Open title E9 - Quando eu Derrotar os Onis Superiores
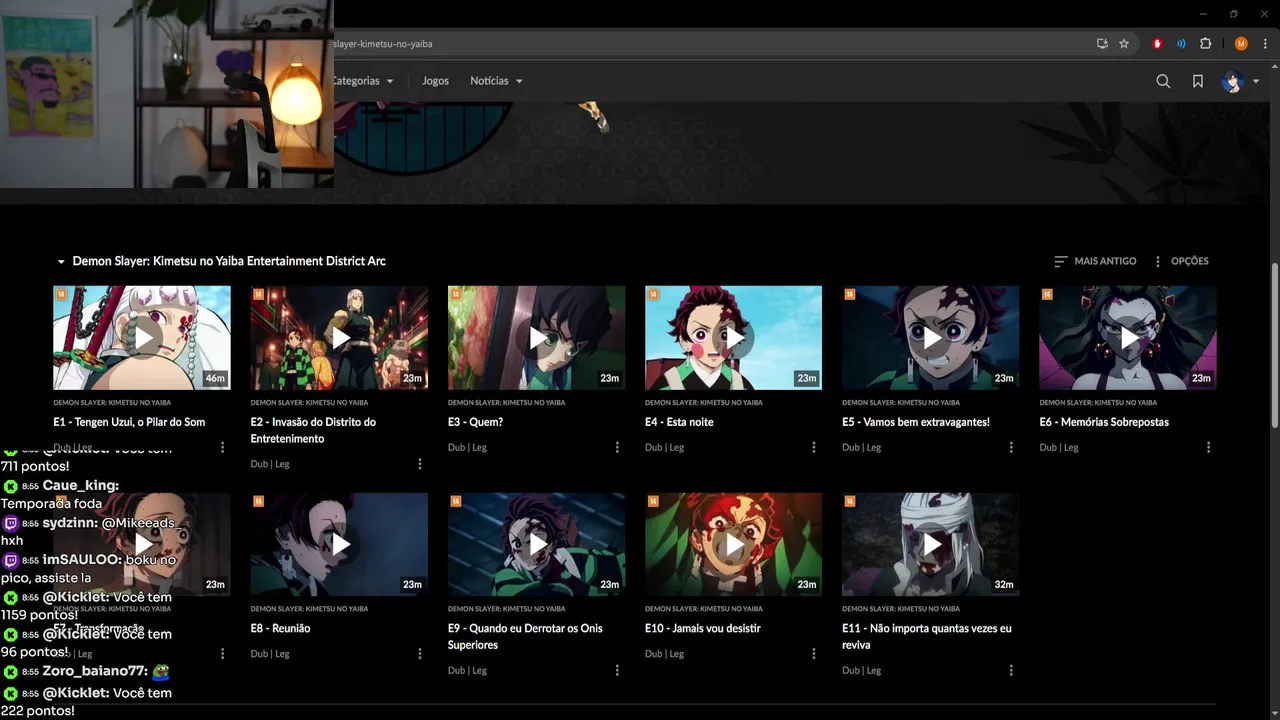Screen dimensions: 1280x720 [525, 636]
